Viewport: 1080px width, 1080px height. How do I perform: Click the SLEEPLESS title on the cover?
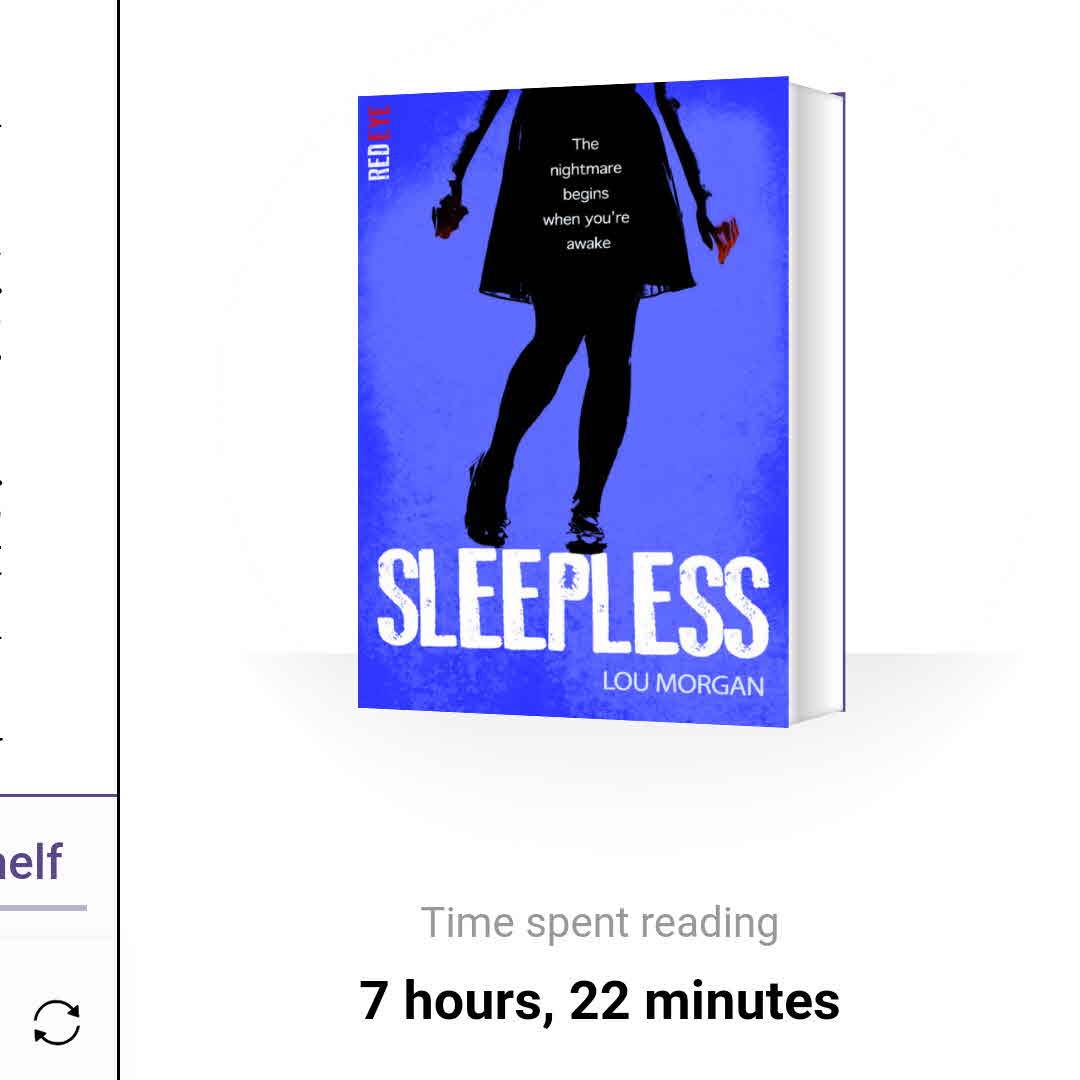click(x=572, y=600)
